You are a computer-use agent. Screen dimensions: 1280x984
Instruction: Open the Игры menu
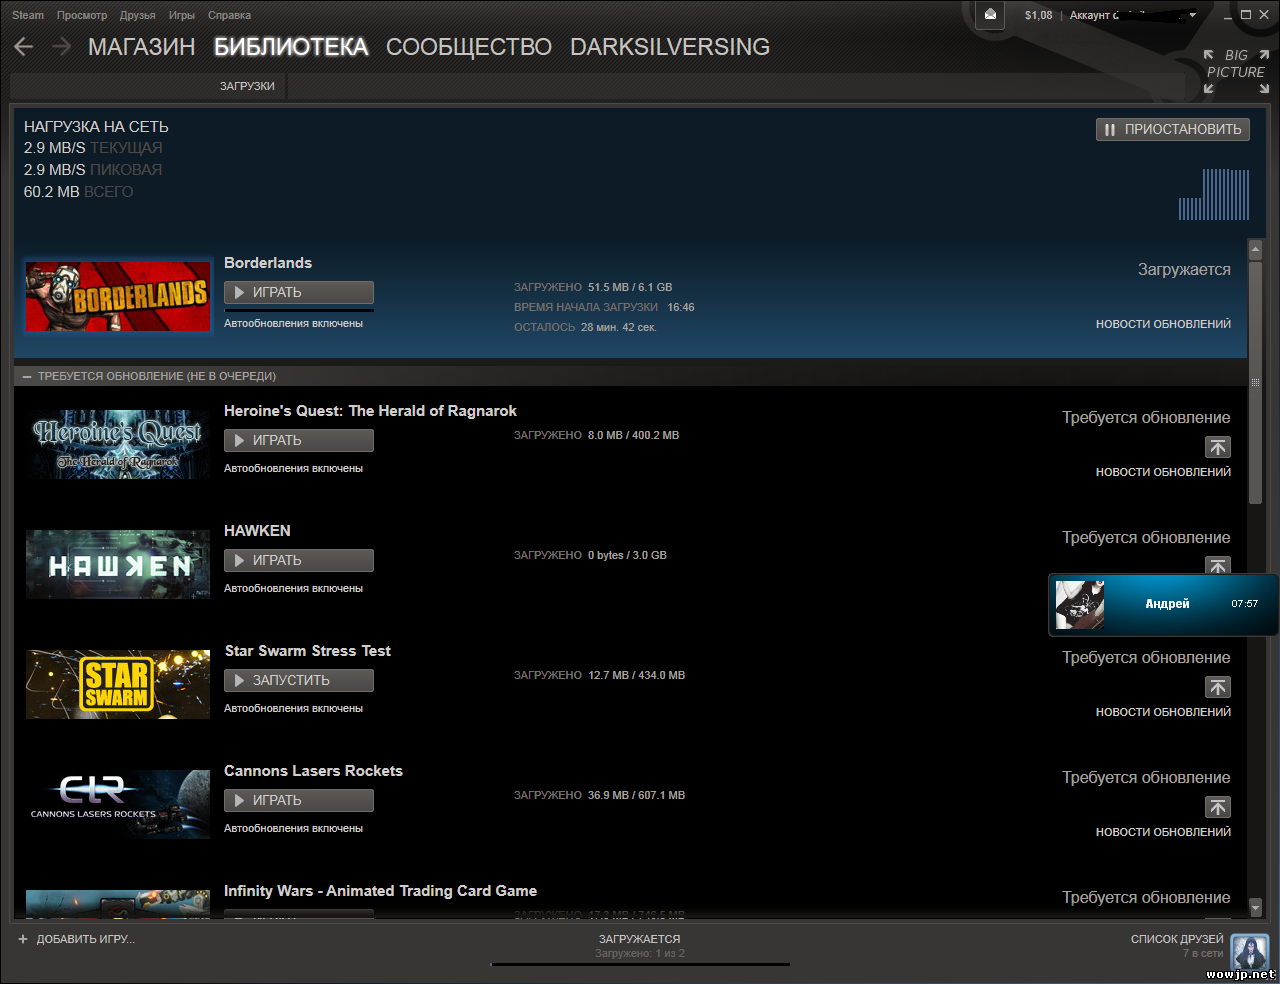pyautogui.click(x=182, y=15)
